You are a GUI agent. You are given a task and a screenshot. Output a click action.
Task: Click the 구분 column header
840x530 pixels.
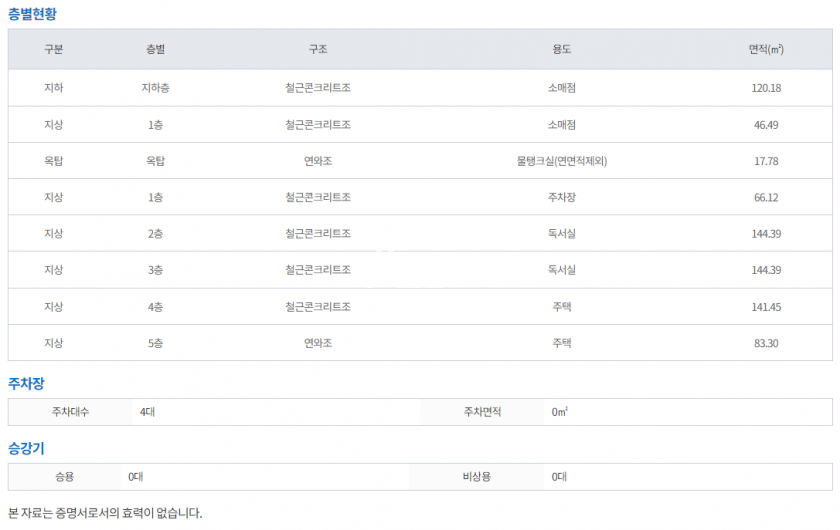(54, 49)
